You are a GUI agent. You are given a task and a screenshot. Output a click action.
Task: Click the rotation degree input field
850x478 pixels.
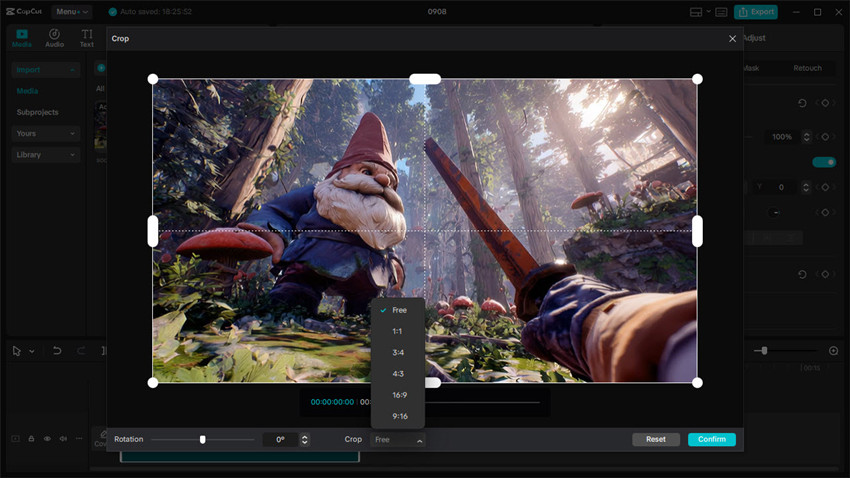pos(280,440)
